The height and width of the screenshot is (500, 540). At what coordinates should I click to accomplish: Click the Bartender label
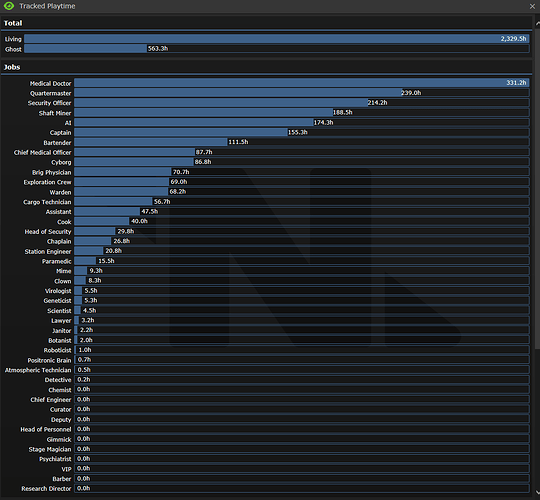point(57,143)
